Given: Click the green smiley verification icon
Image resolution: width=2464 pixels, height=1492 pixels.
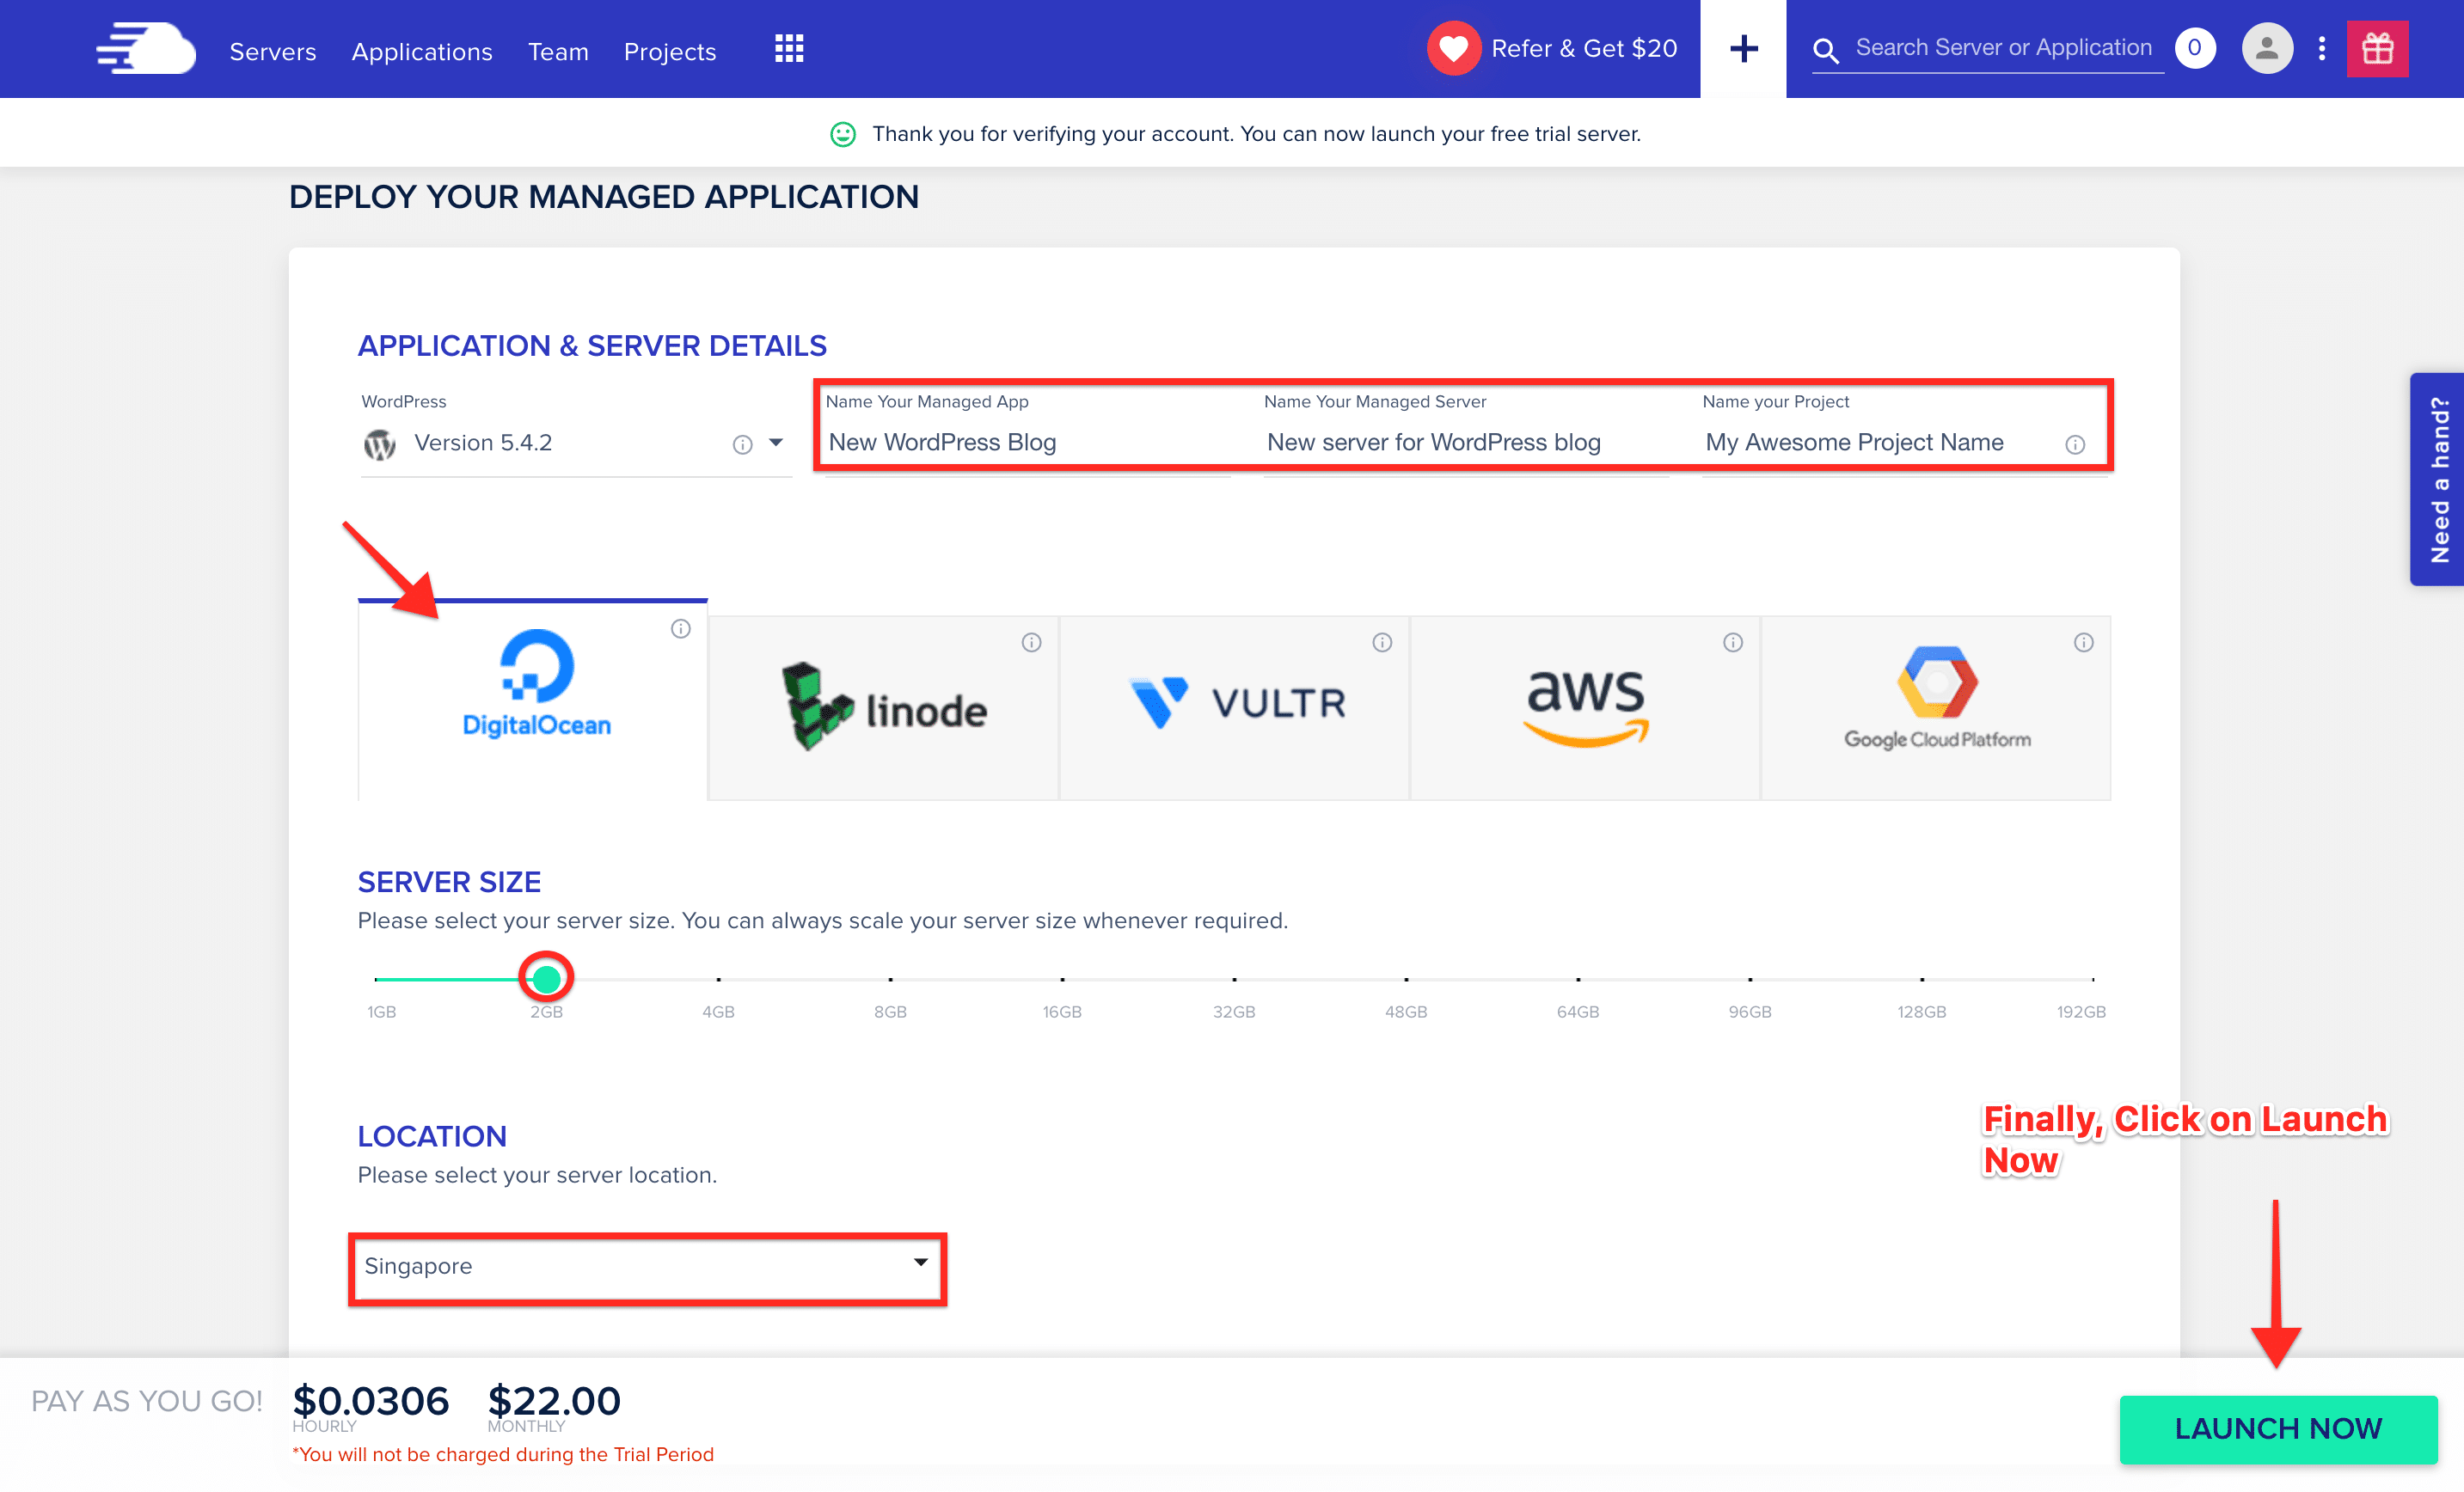Looking at the screenshot, I should (843, 134).
